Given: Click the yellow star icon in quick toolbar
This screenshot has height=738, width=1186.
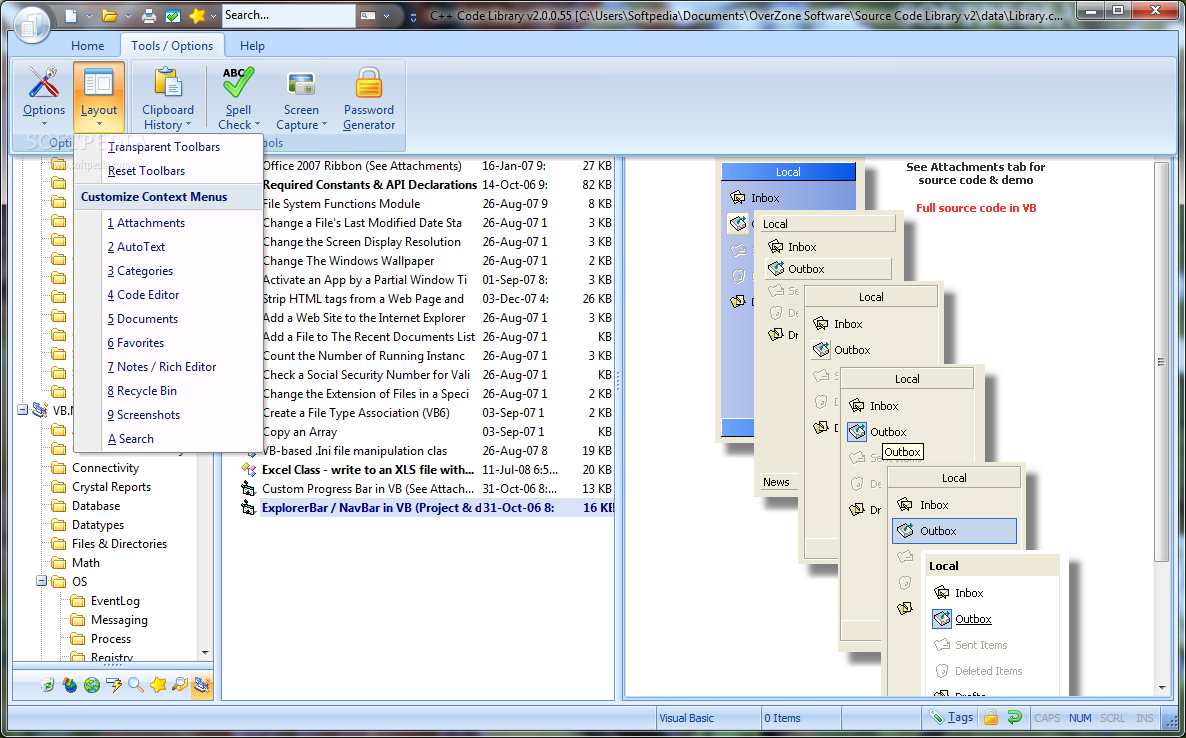Looking at the screenshot, I should tap(197, 15).
